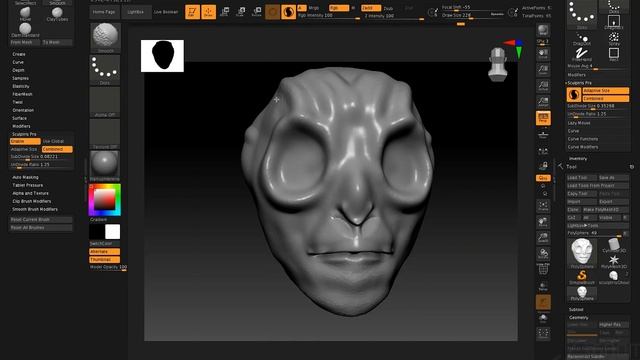The width and height of the screenshot is (640, 360).
Task: Open the current brush picker (Smooth)
Action: pyautogui.click(x=105, y=38)
